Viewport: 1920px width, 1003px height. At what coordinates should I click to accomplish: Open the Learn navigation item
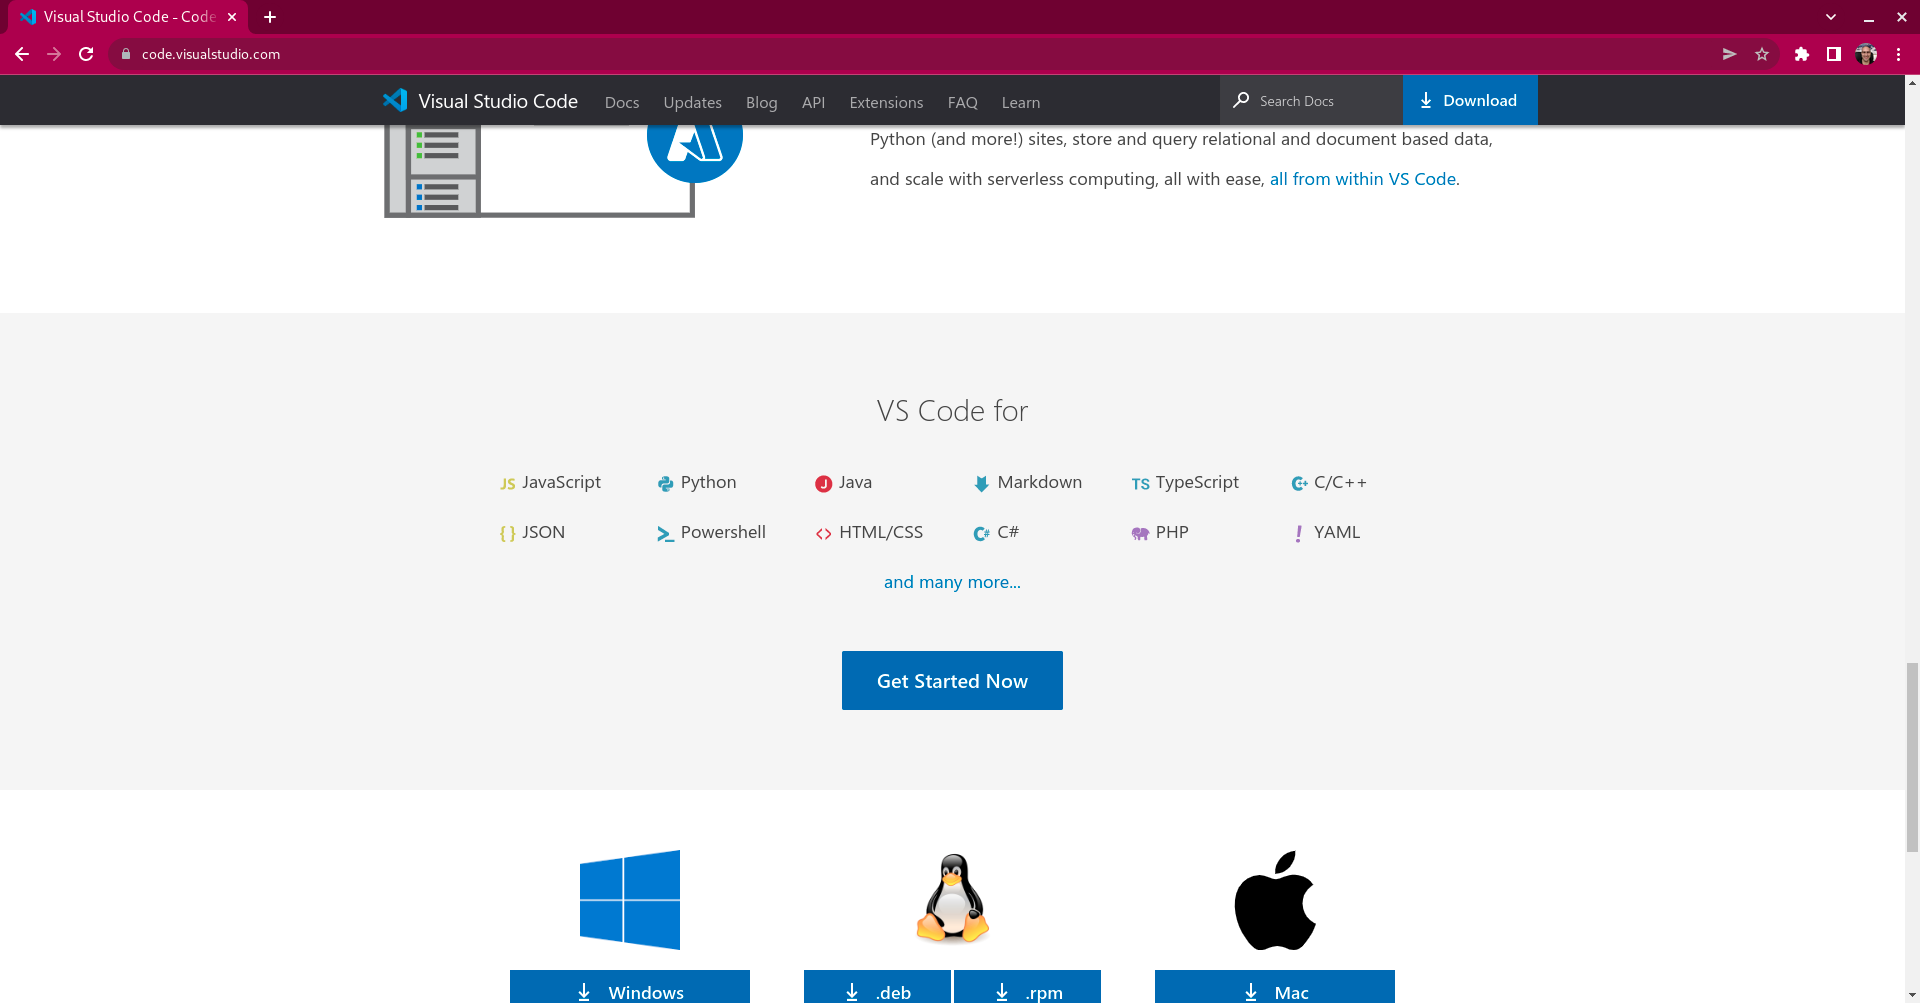click(x=1021, y=102)
